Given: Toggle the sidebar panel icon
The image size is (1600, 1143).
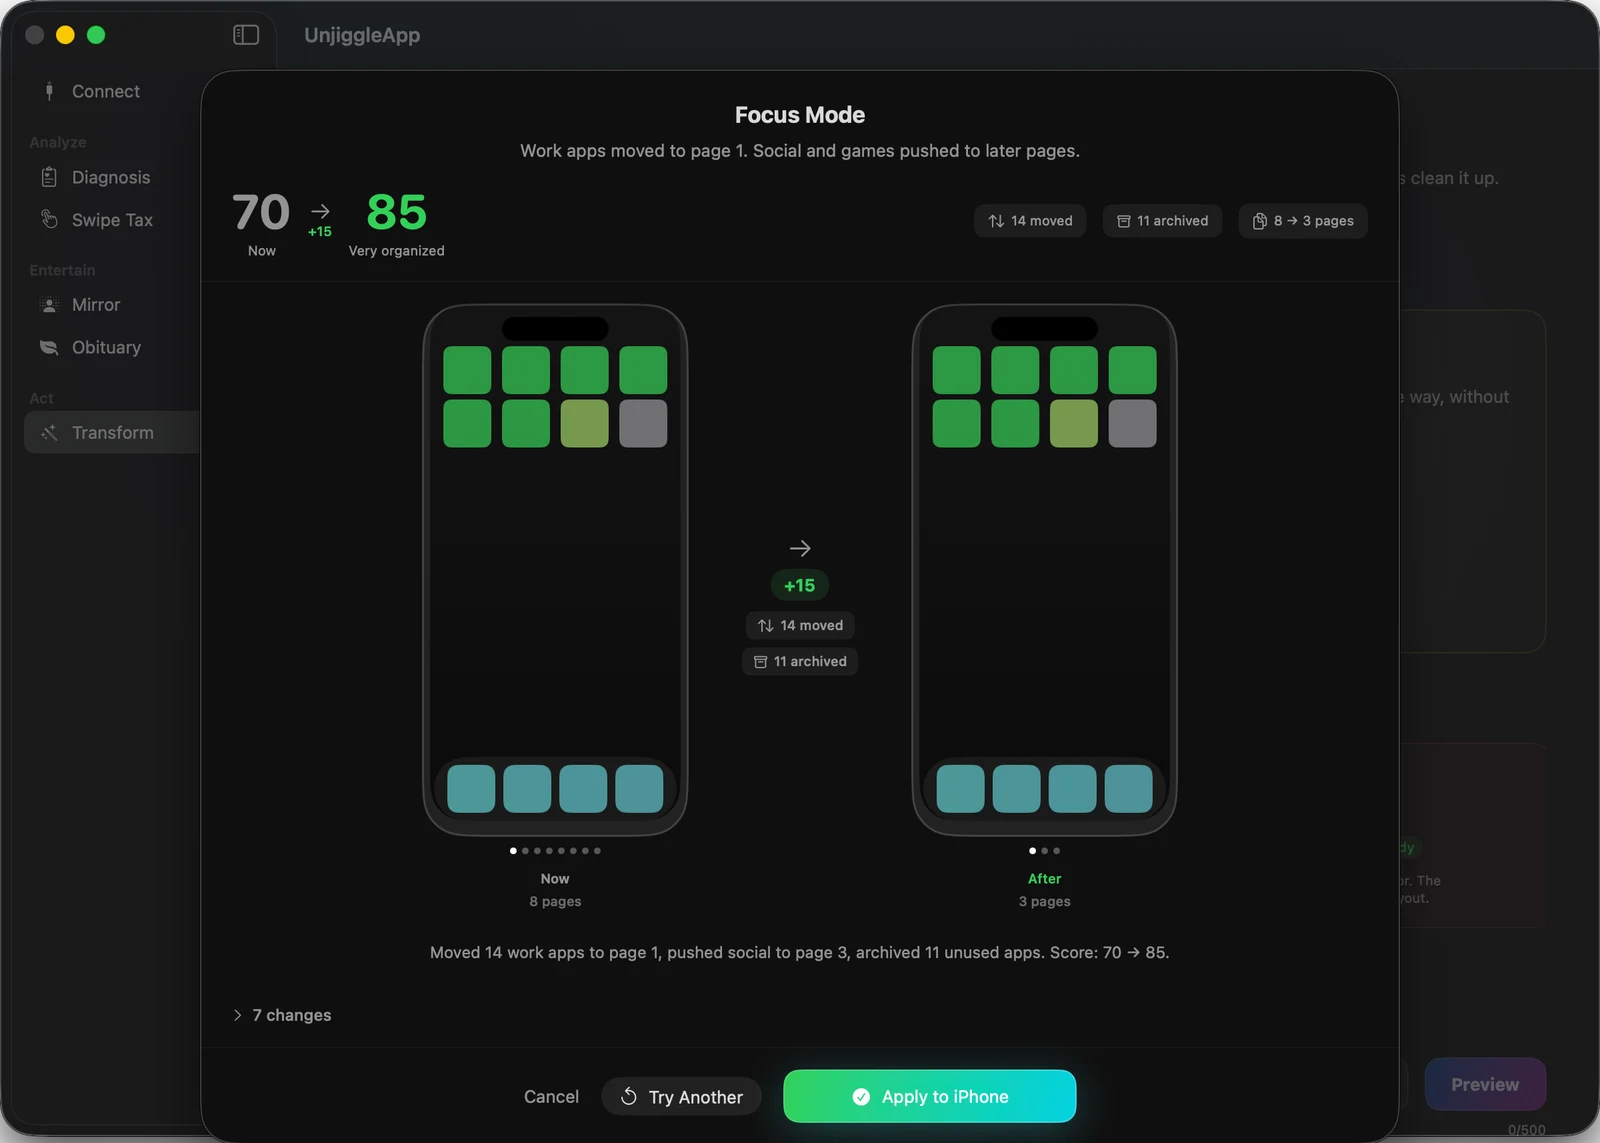Looking at the screenshot, I should (x=246, y=35).
